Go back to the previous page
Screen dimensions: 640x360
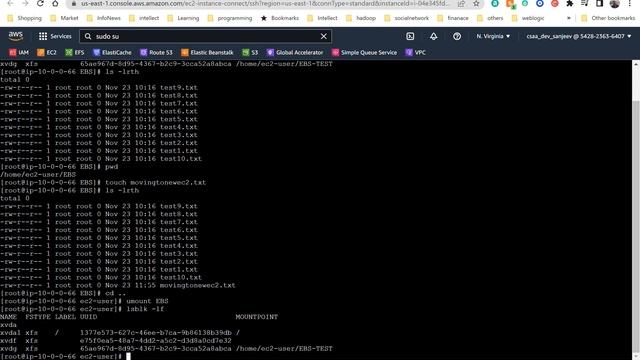pyautogui.click(x=11, y=4)
